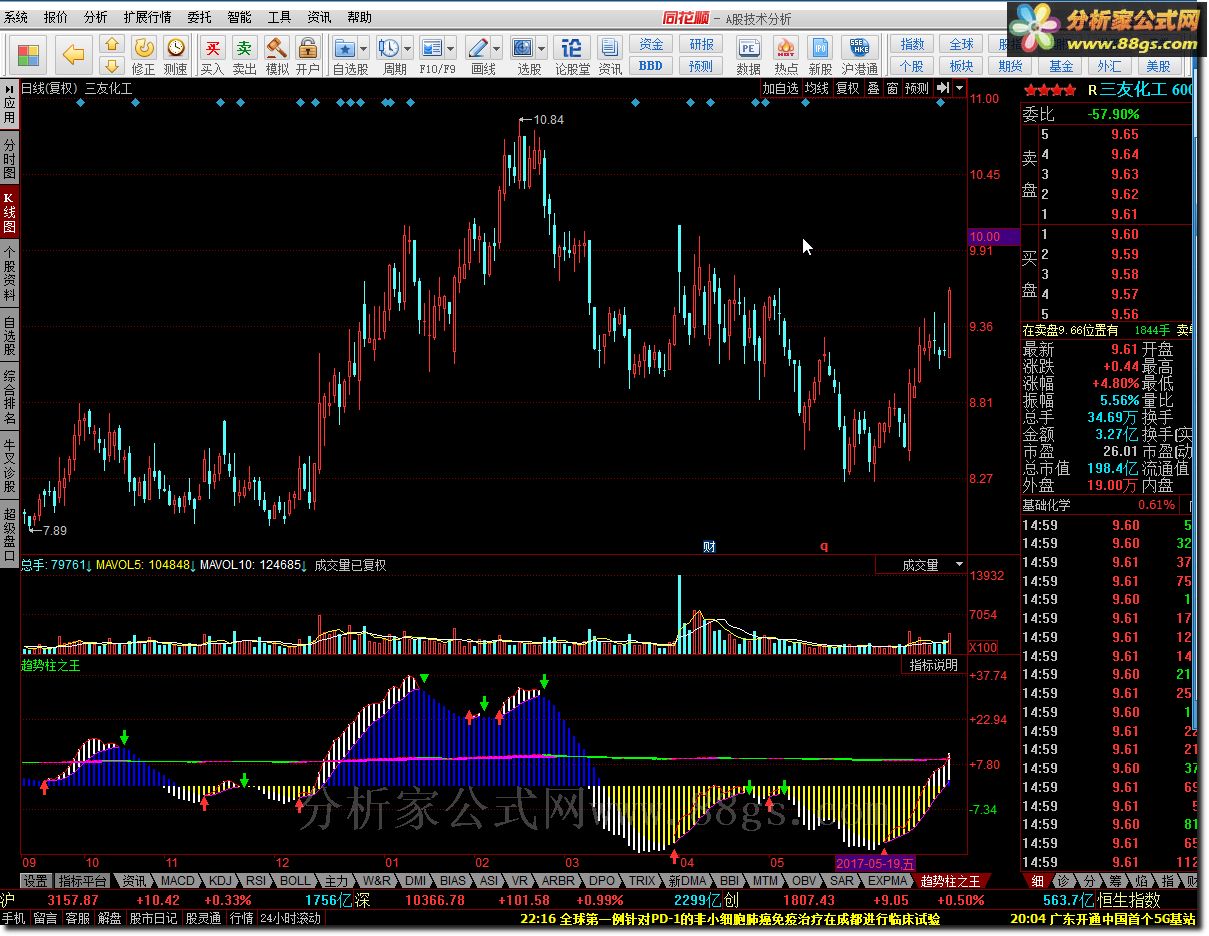Open the 论股堂 forum icon
The image size is (1209, 936).
pos(572,55)
